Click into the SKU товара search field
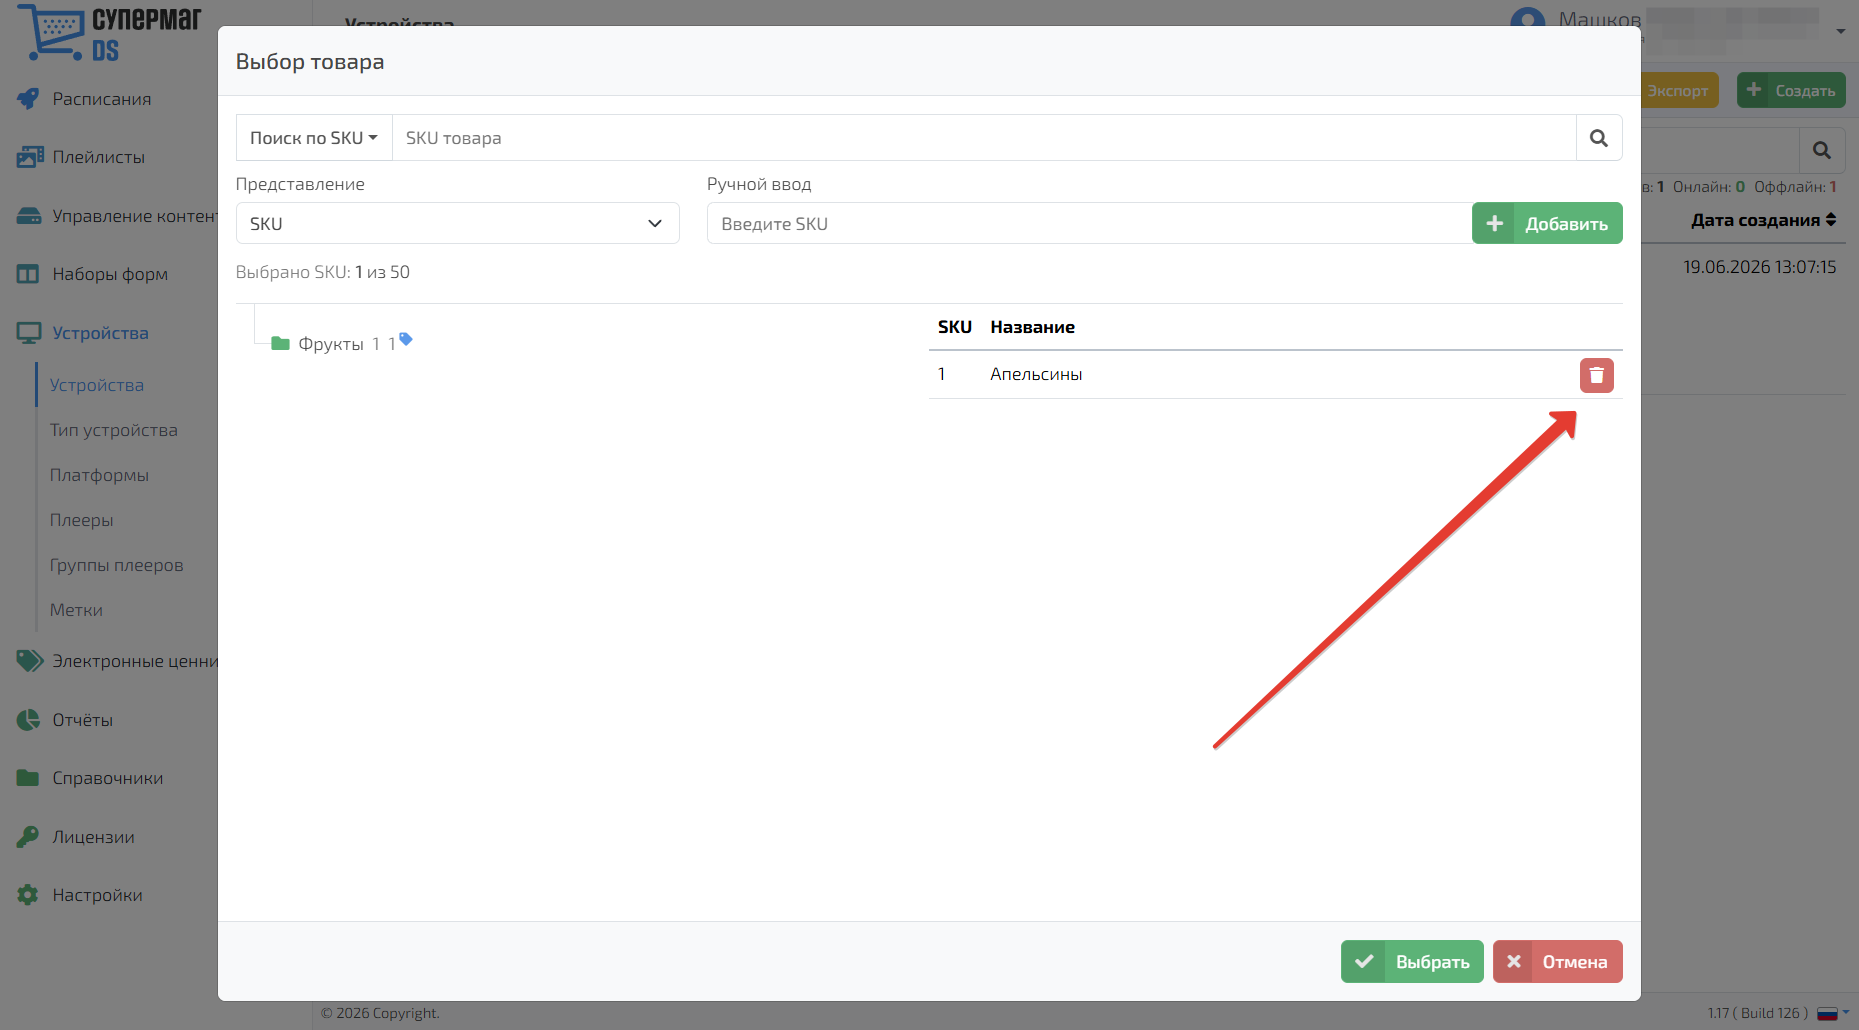This screenshot has width=1859, height=1030. click(x=984, y=138)
